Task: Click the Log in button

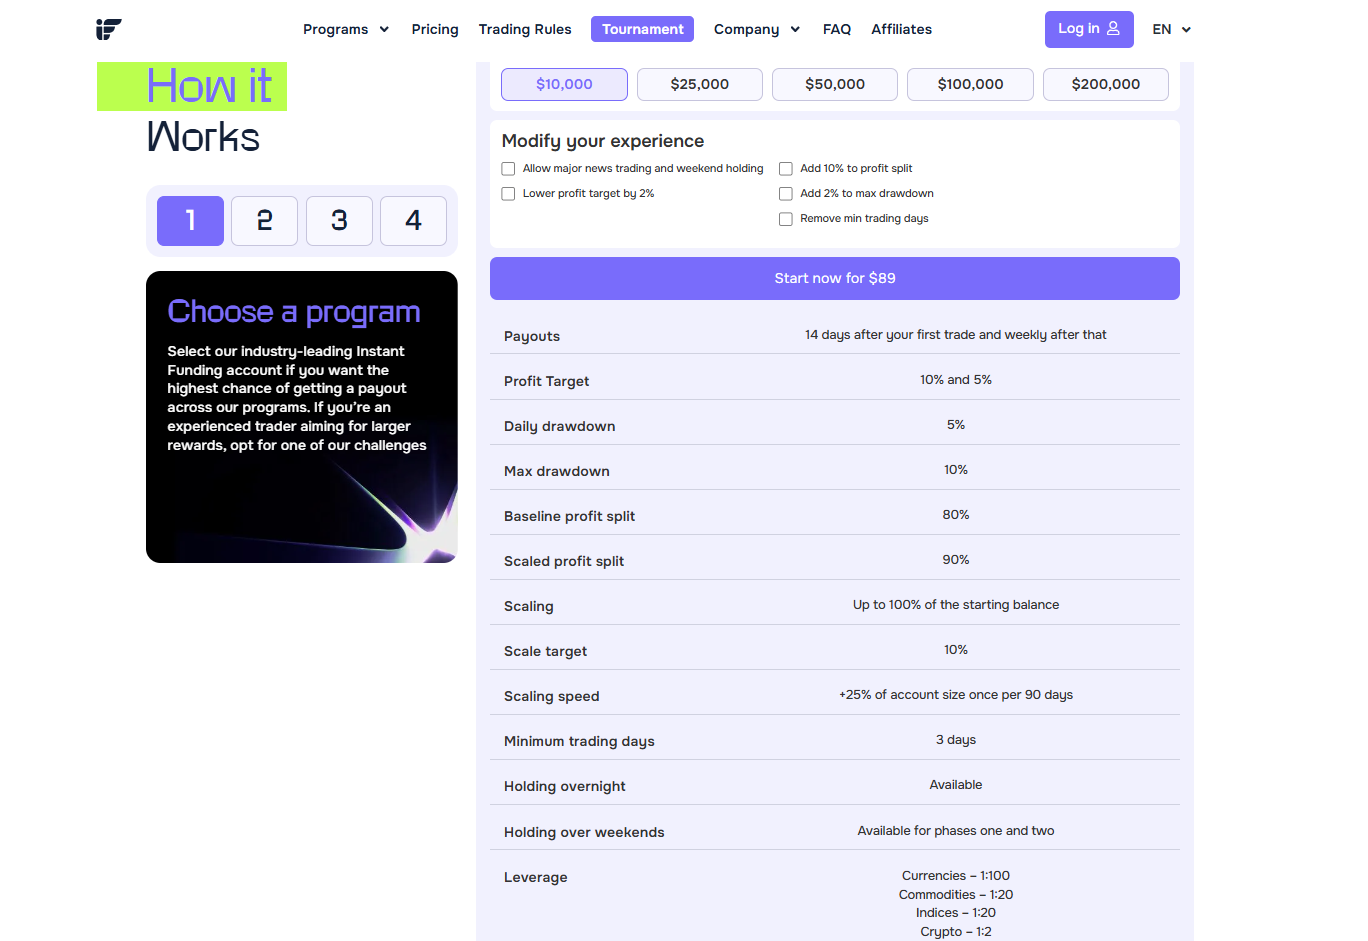Action: 1089,29
